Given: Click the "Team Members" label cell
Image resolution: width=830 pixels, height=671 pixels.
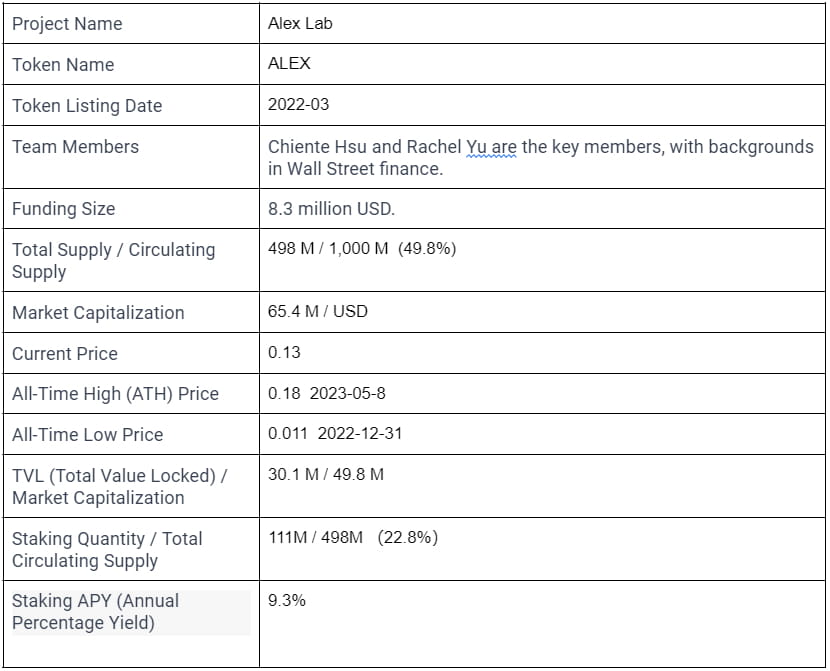Looking at the screenshot, I should 75,147.
